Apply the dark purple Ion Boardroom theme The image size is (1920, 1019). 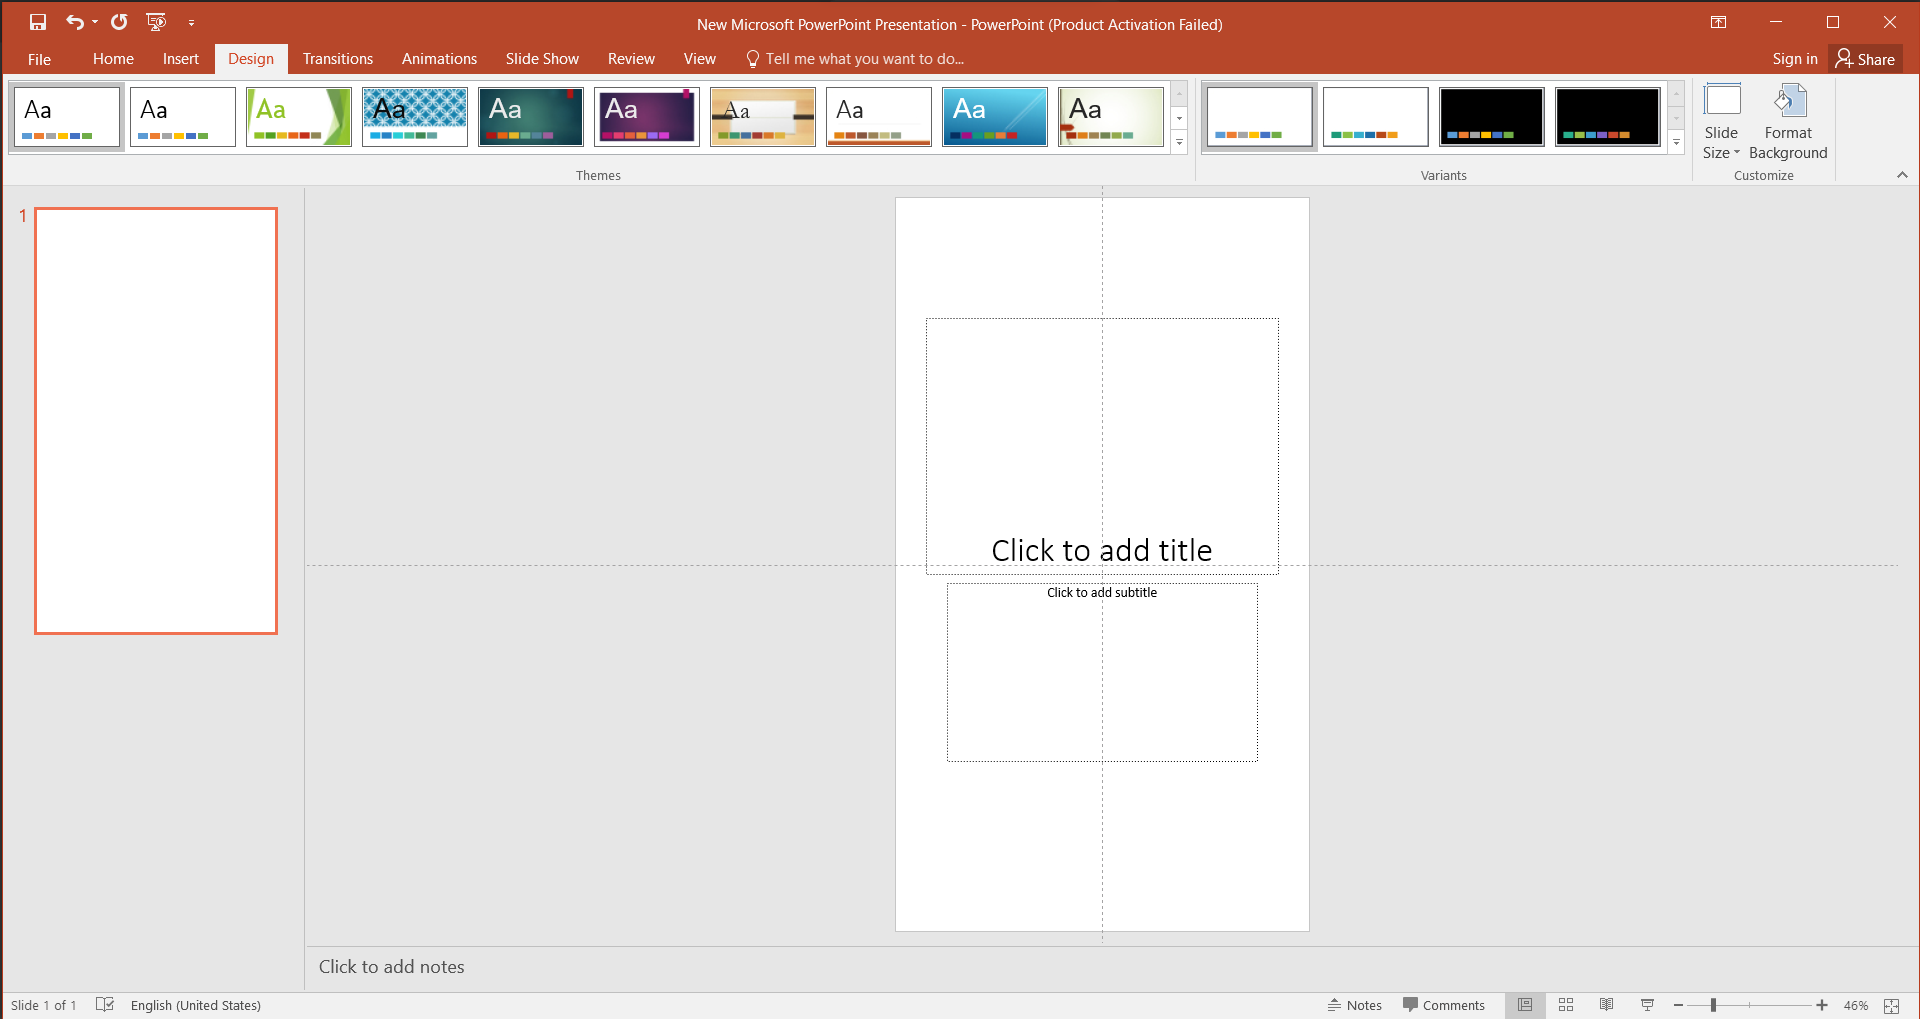pos(647,117)
